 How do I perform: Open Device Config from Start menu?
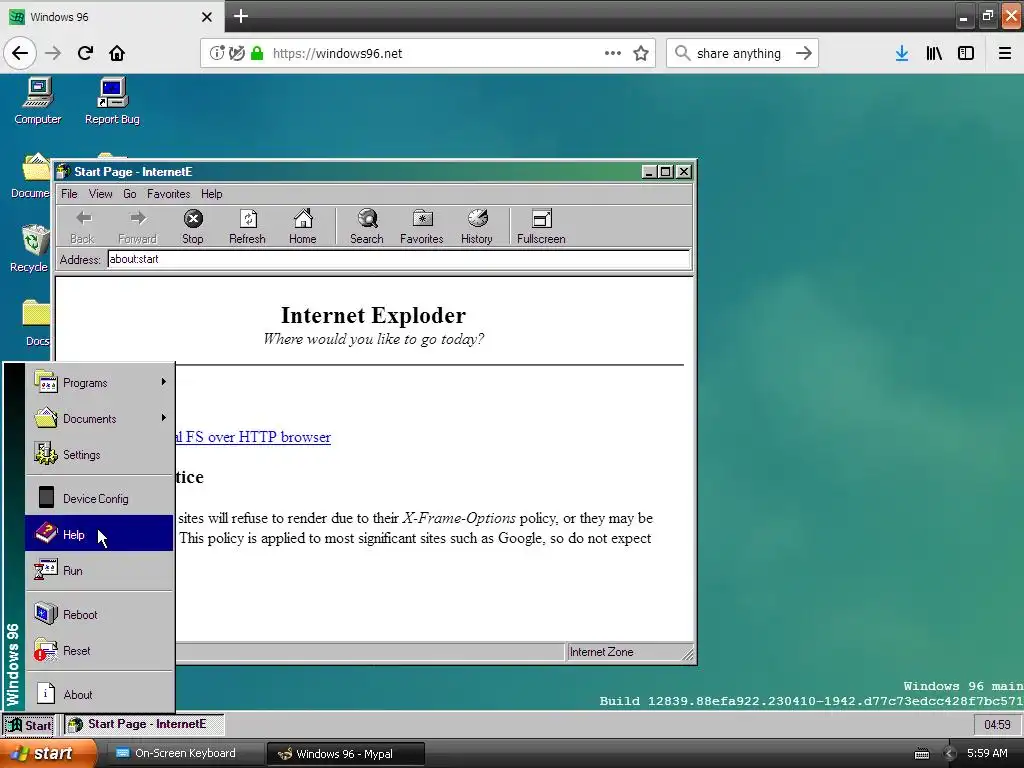point(99,498)
